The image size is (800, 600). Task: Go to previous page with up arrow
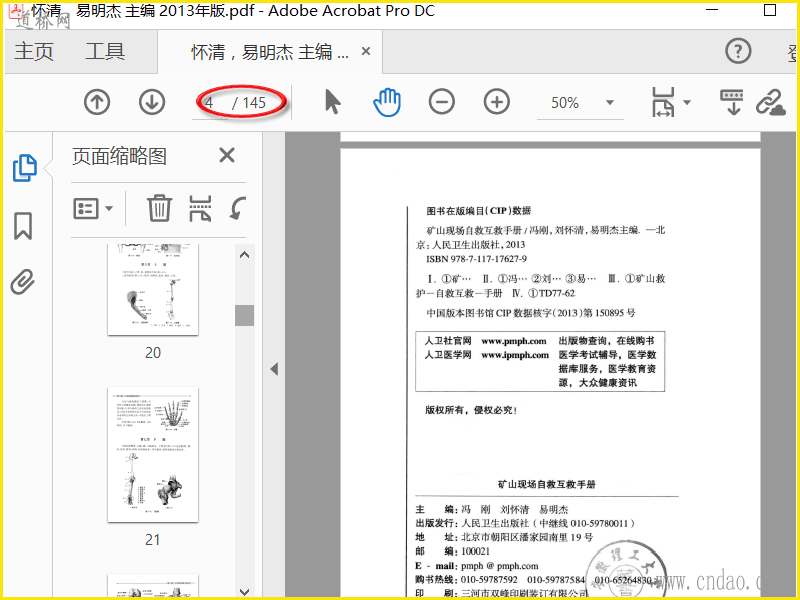tap(97, 102)
